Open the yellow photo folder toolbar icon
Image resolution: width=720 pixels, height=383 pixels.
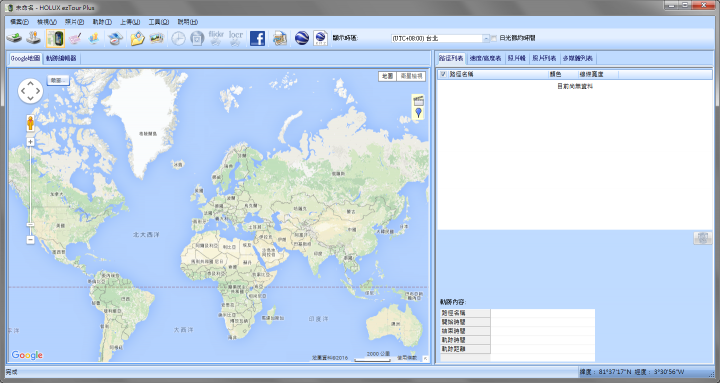pos(137,39)
